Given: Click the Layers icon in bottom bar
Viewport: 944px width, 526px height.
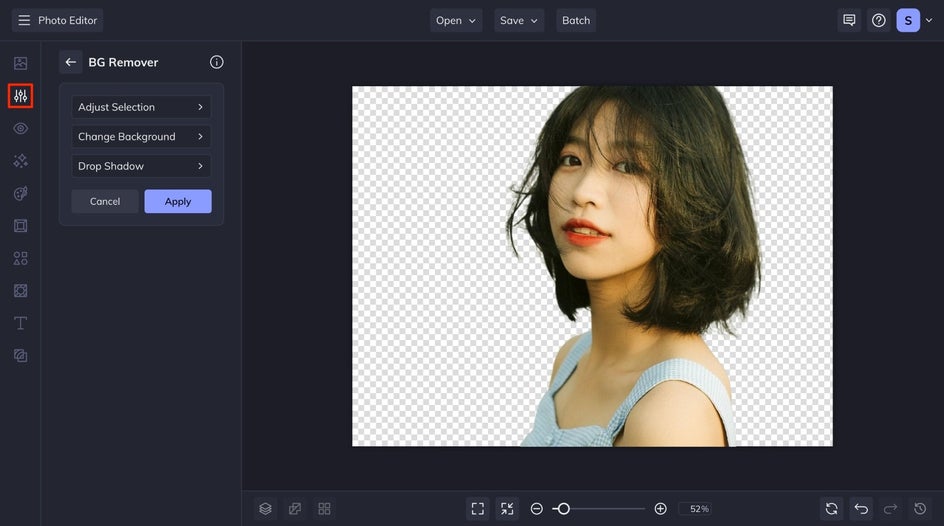Looking at the screenshot, I should pos(265,509).
